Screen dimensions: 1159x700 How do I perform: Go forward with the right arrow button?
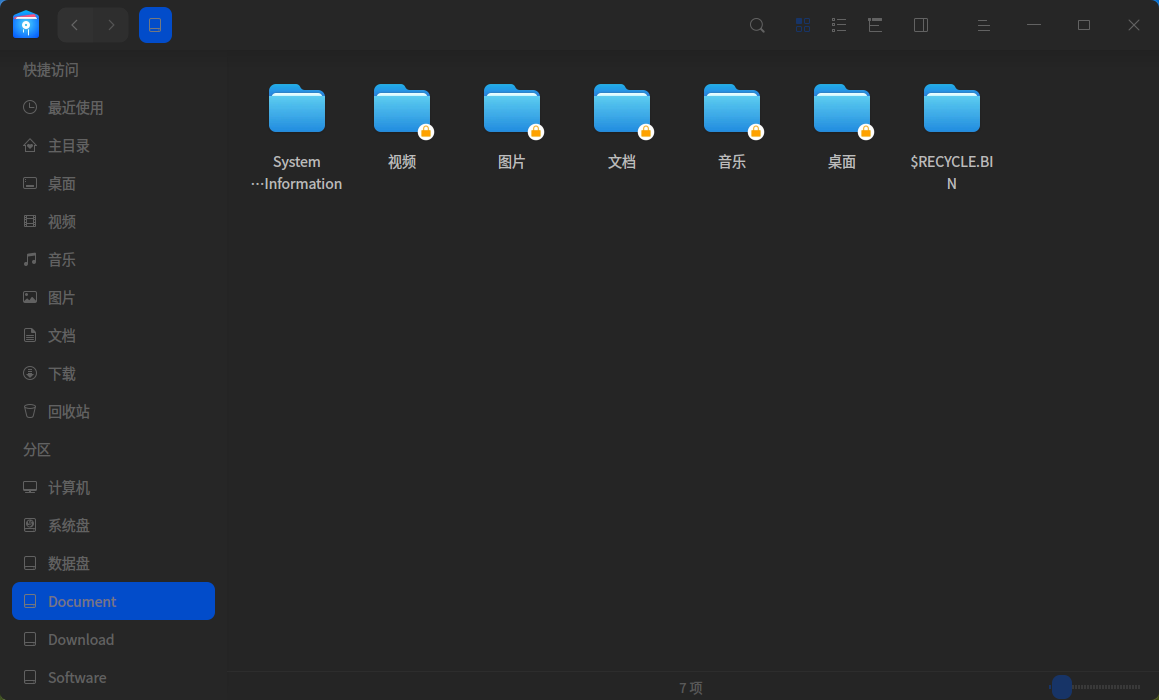tap(111, 25)
